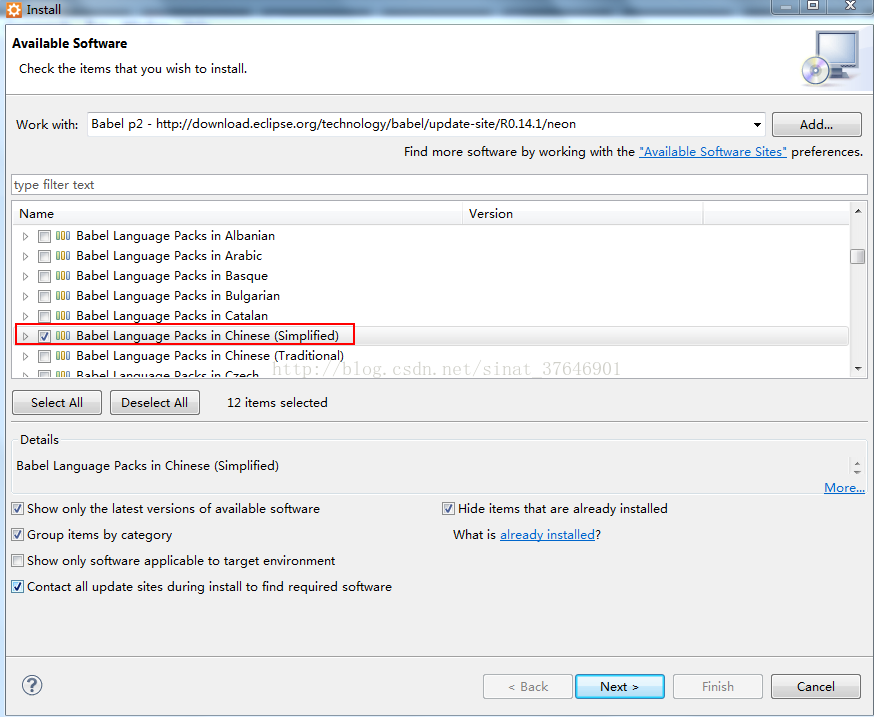Click the Chinese (Simplified) pack feature icon
Image resolution: width=874 pixels, height=717 pixels.
click(63, 336)
